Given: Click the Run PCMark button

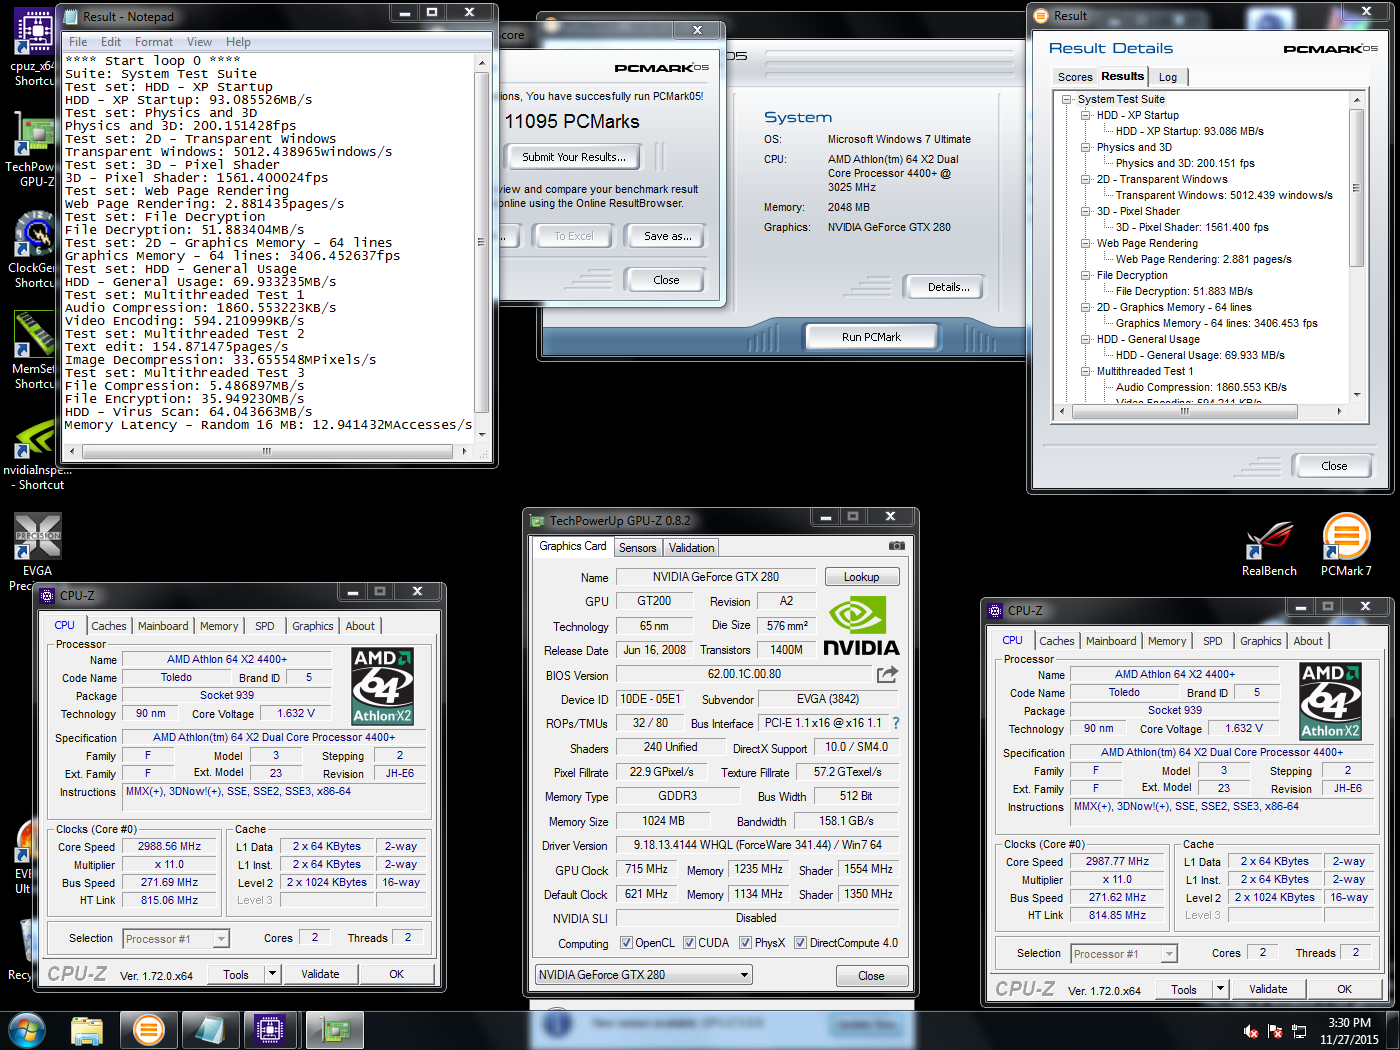Looking at the screenshot, I should (871, 337).
